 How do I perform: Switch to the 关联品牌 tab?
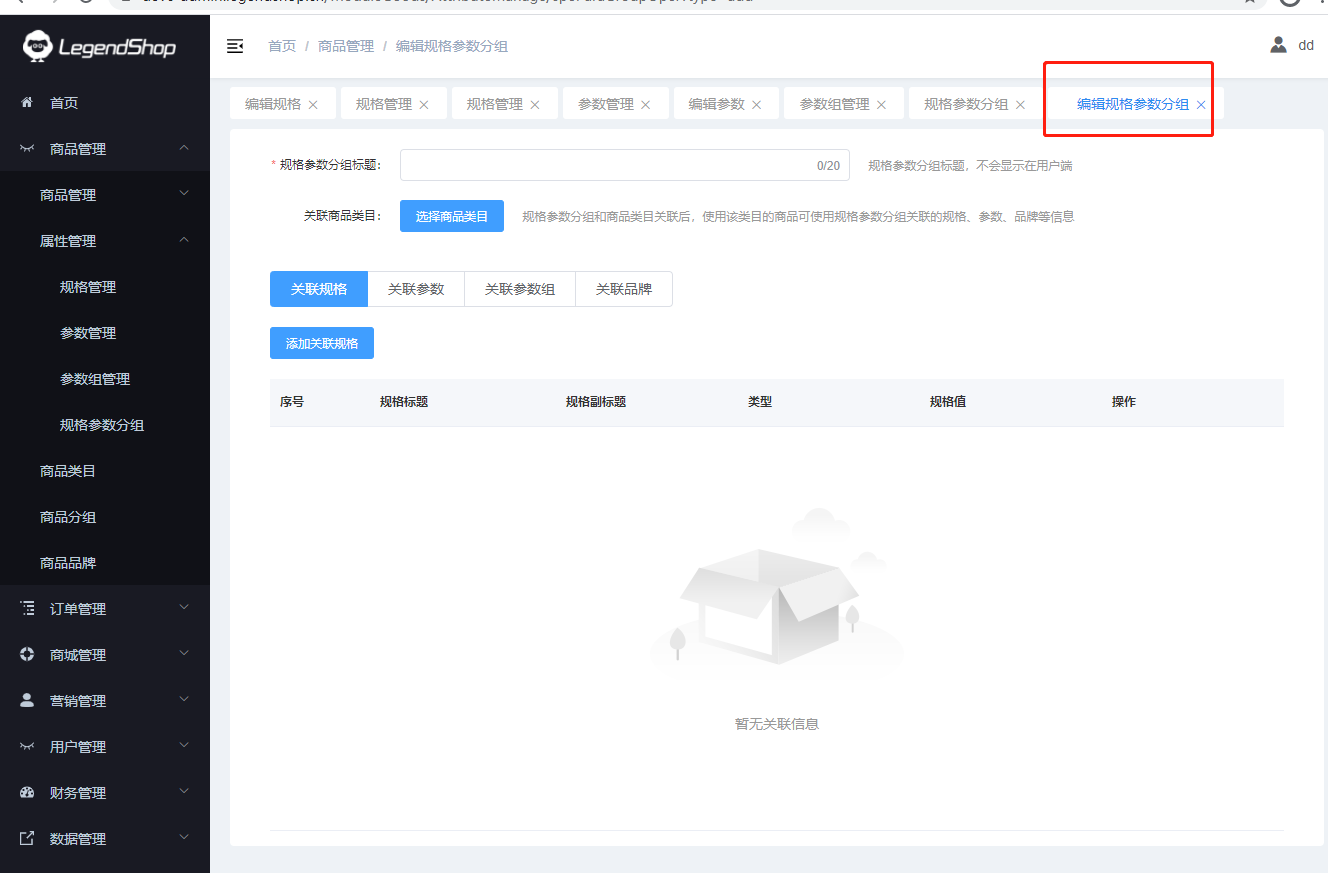tap(624, 289)
